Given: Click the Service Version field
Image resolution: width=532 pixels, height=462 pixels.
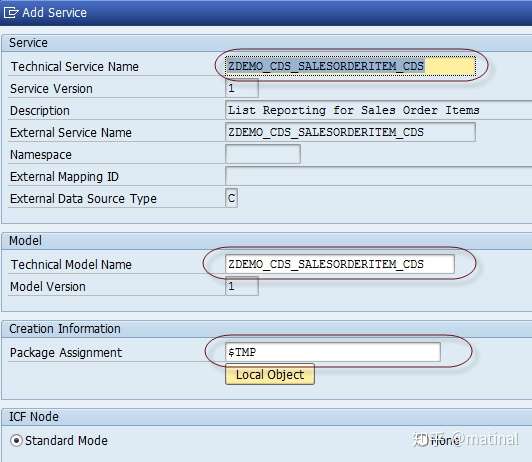Looking at the screenshot, I should (242, 89).
